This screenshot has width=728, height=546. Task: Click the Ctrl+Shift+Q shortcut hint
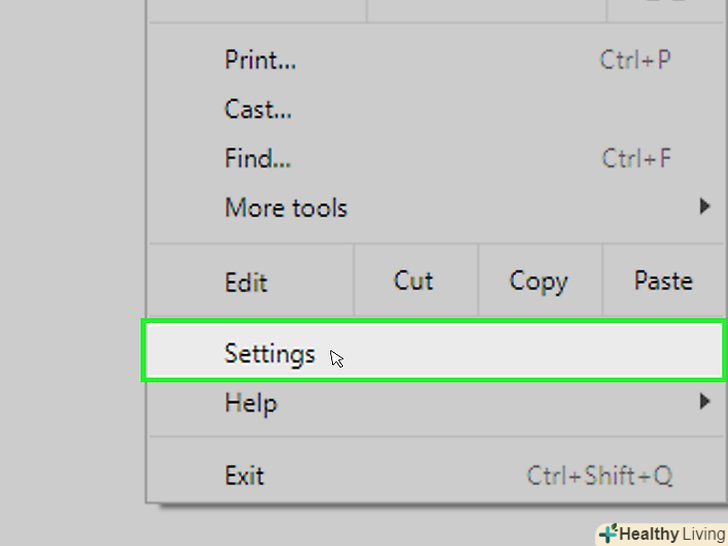click(600, 475)
